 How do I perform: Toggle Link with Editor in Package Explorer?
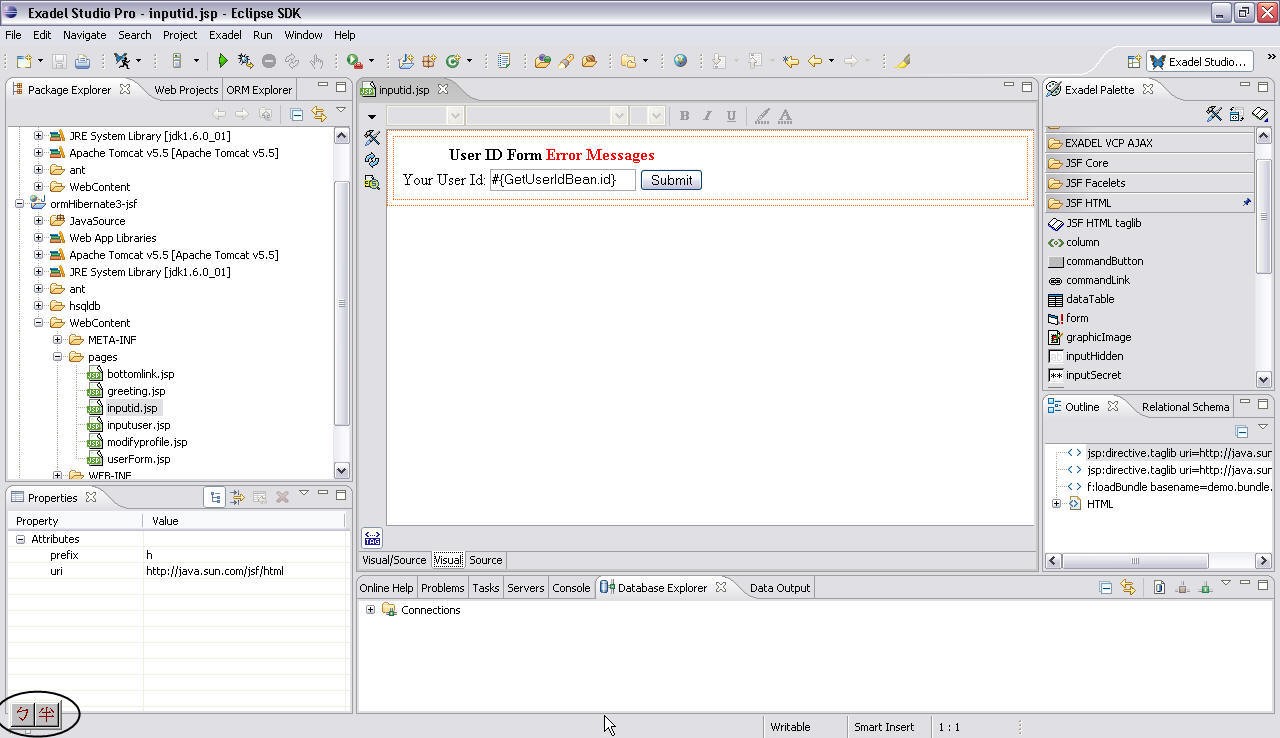tap(319, 114)
